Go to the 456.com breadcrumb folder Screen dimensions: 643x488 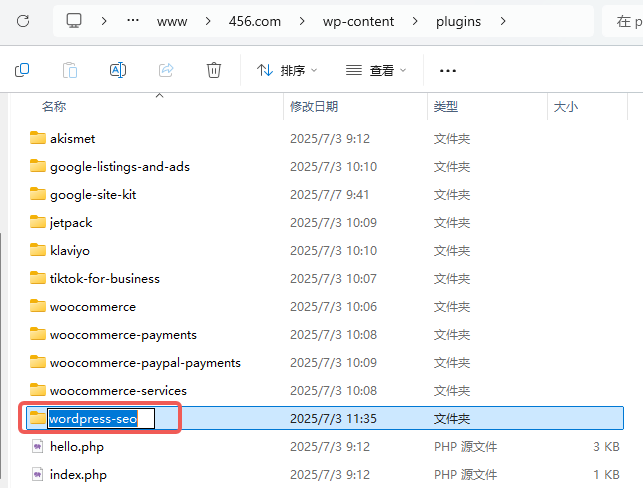[255, 21]
